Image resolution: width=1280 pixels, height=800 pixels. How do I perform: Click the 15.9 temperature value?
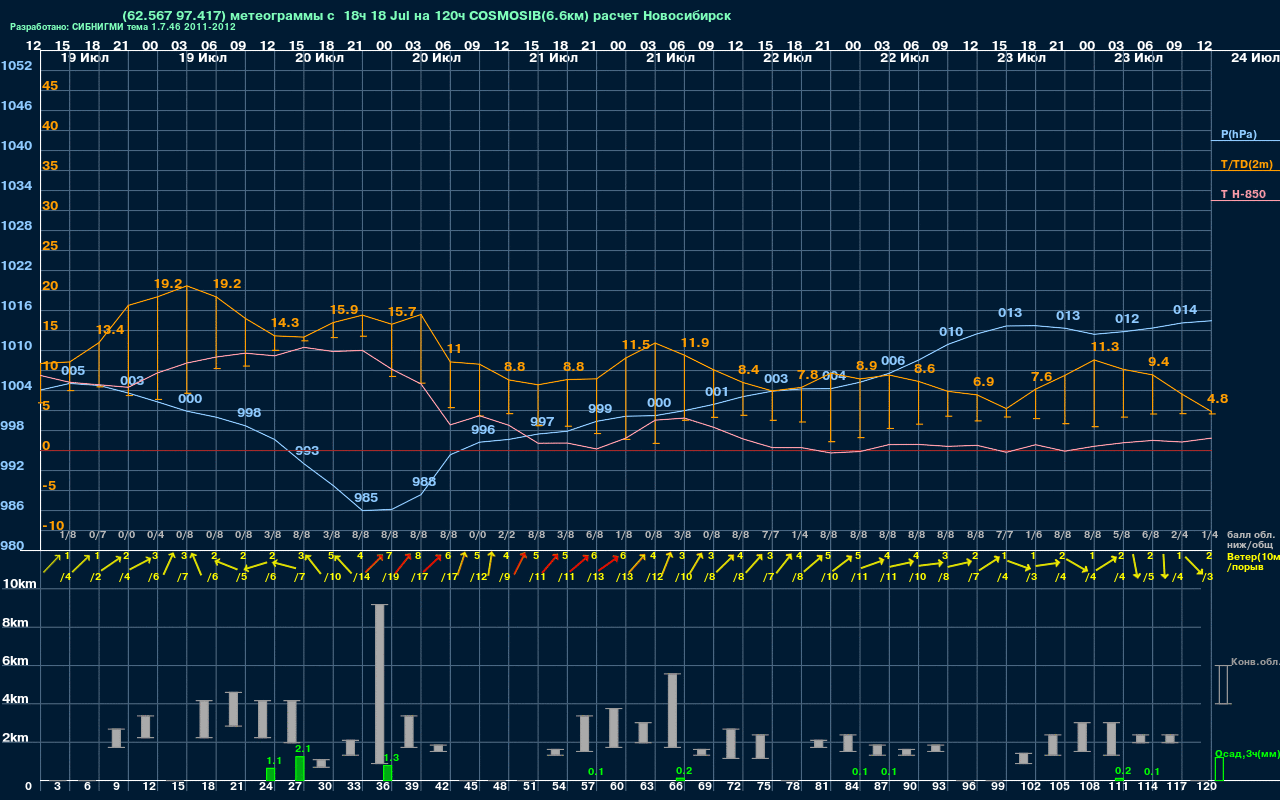344,310
